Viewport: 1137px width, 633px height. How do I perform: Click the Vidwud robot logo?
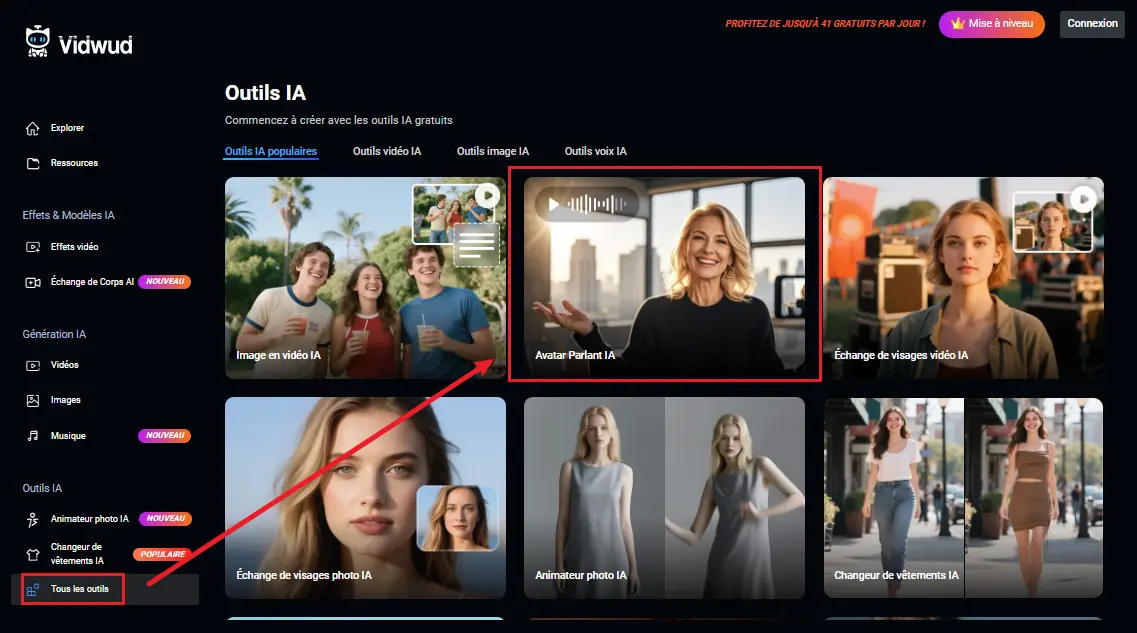point(38,41)
